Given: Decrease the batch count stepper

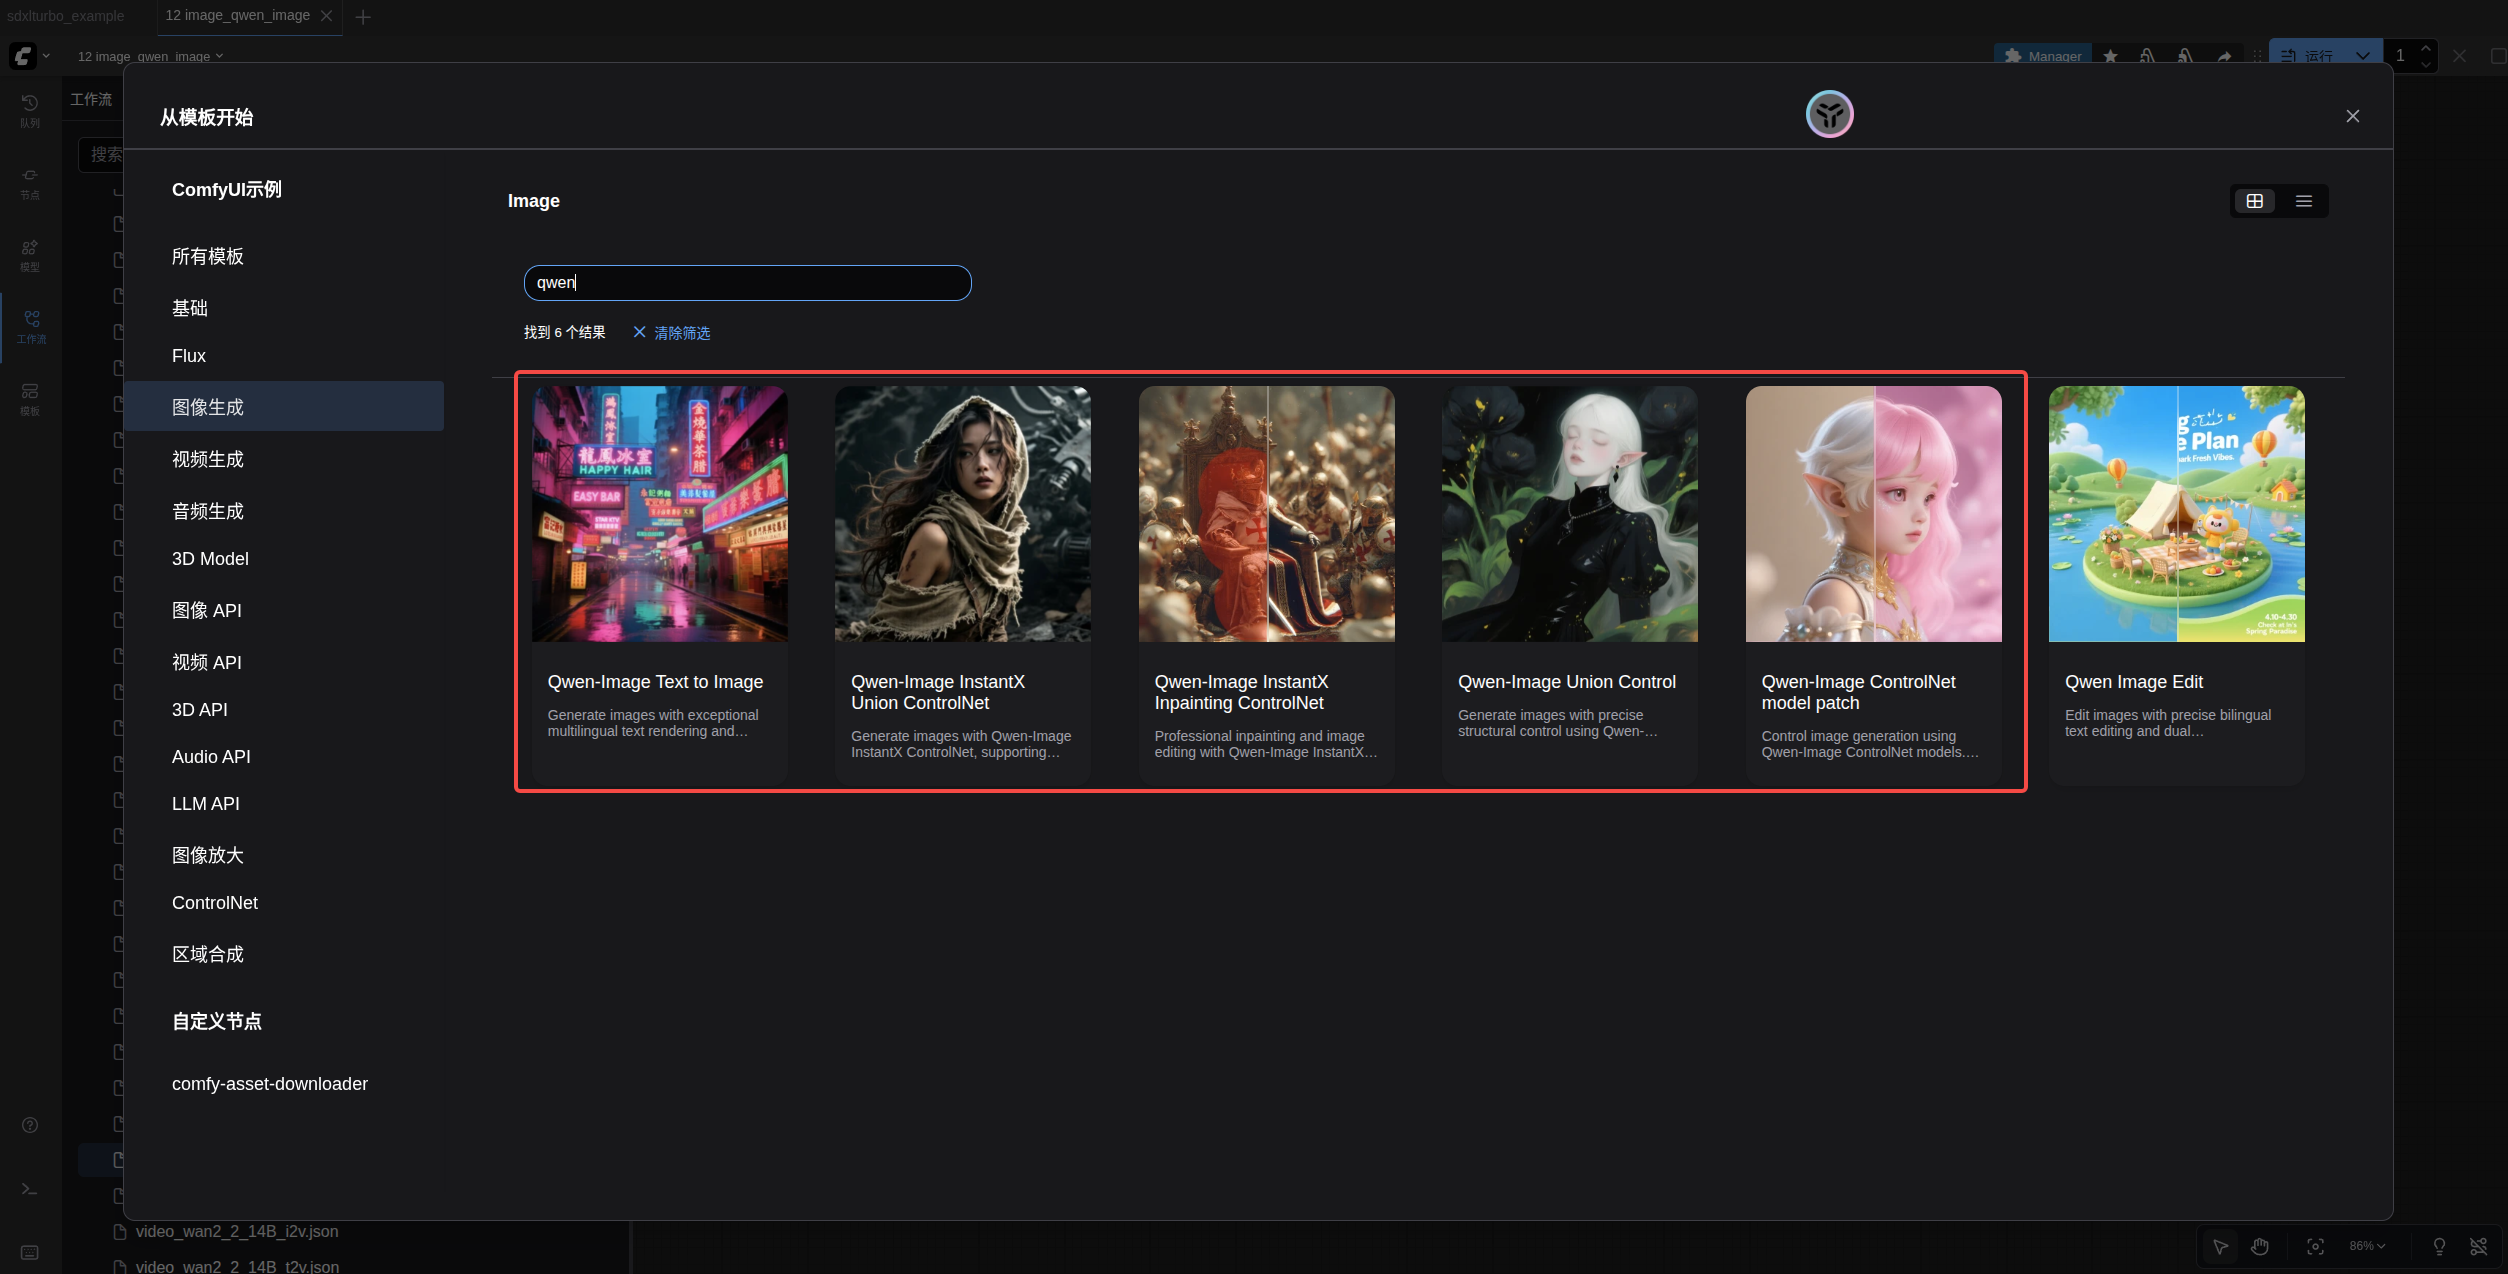Looking at the screenshot, I should click(x=2425, y=64).
